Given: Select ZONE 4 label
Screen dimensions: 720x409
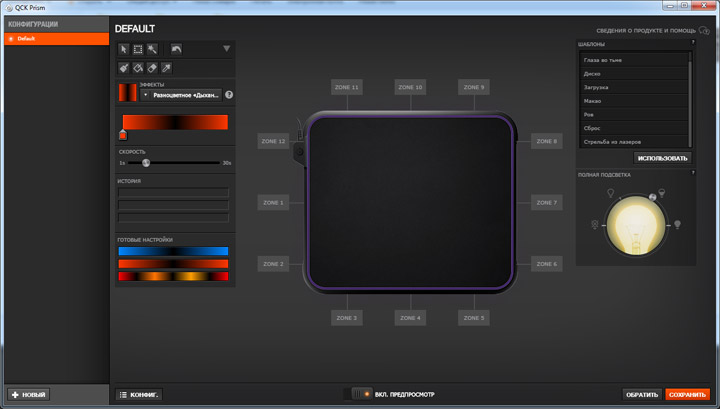Looking at the screenshot, I should pyautogui.click(x=410, y=318).
